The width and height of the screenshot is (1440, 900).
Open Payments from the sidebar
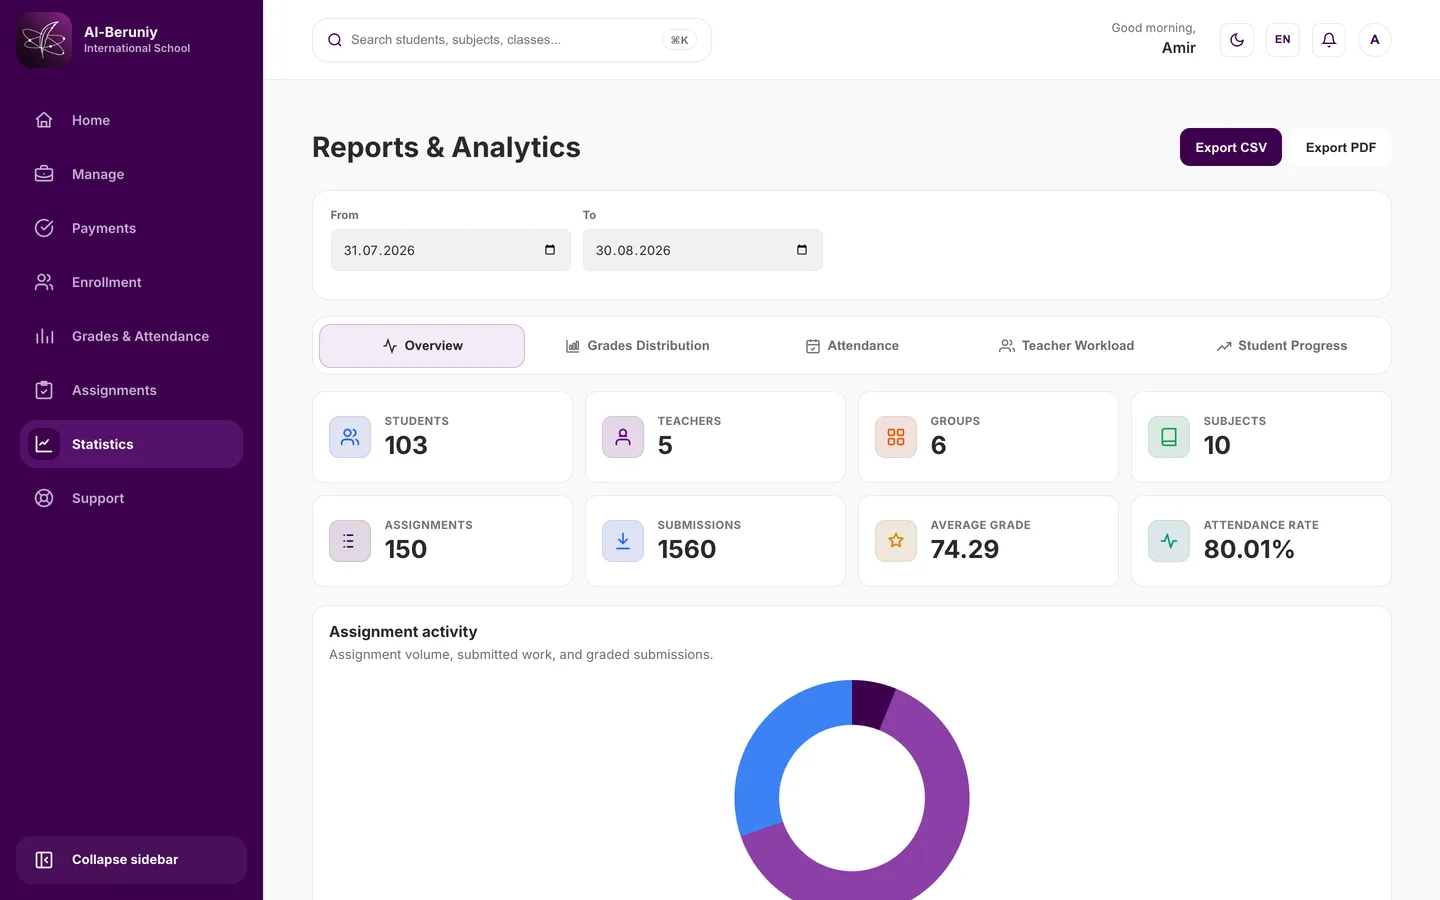click(131, 228)
